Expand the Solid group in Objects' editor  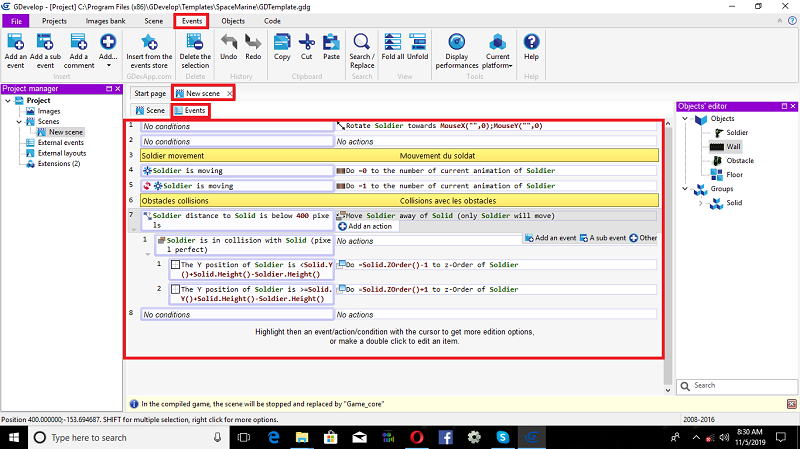point(700,203)
